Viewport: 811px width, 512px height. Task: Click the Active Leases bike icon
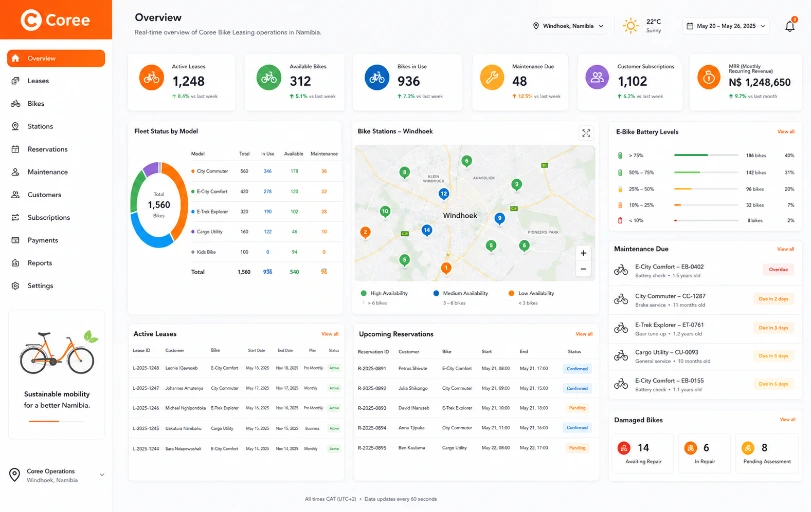click(x=151, y=78)
